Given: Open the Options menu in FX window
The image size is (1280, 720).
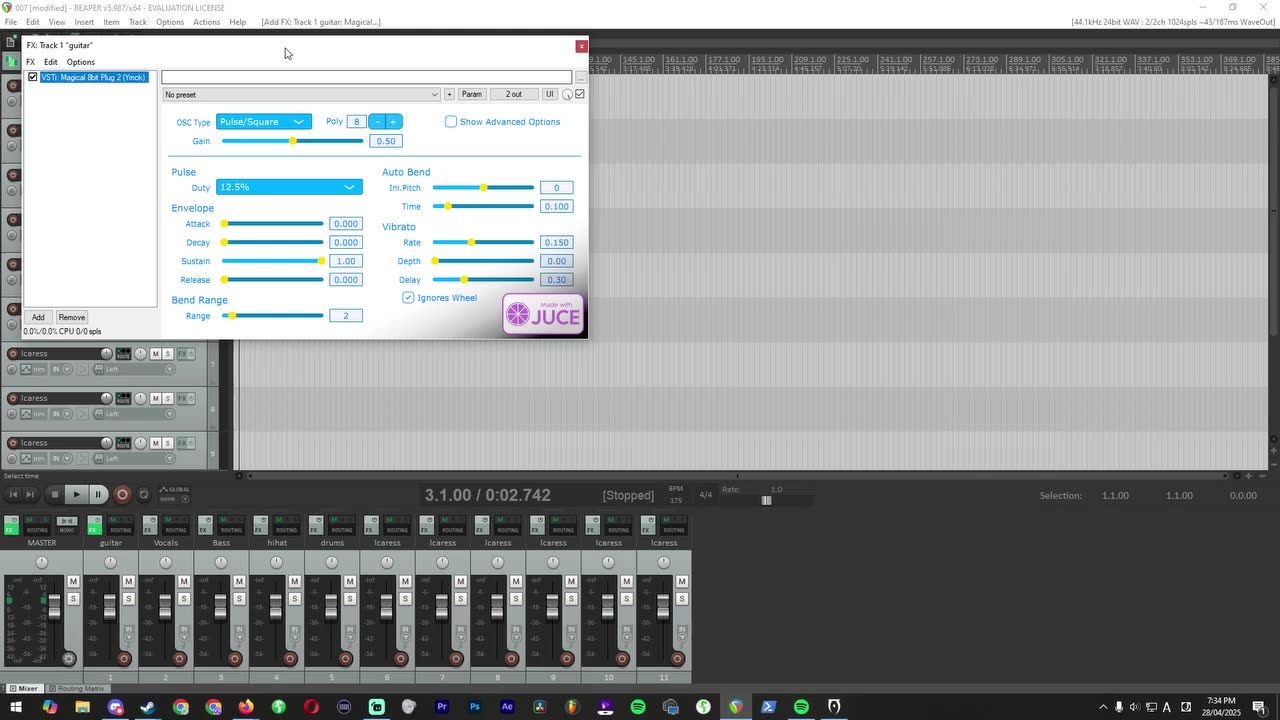Looking at the screenshot, I should pyautogui.click(x=80, y=62).
